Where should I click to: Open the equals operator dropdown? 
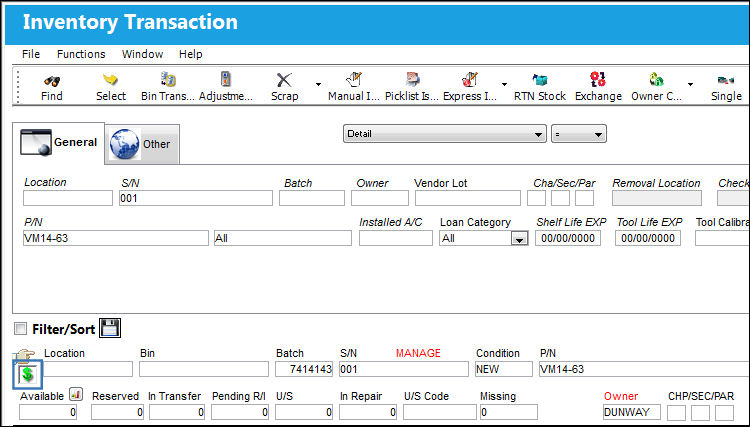(x=579, y=134)
